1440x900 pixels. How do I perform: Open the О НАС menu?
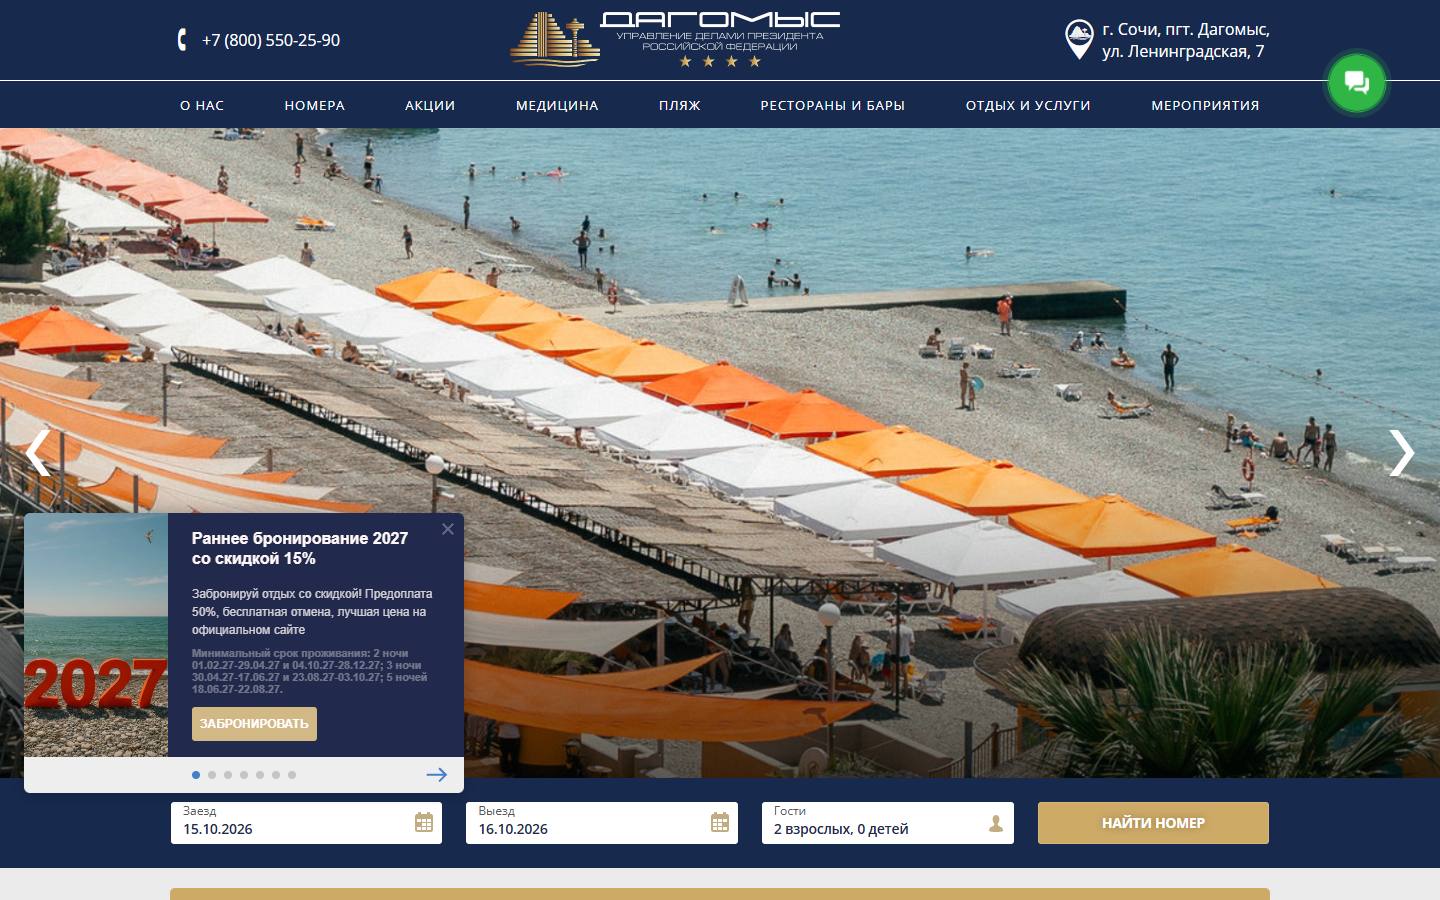[x=202, y=105]
